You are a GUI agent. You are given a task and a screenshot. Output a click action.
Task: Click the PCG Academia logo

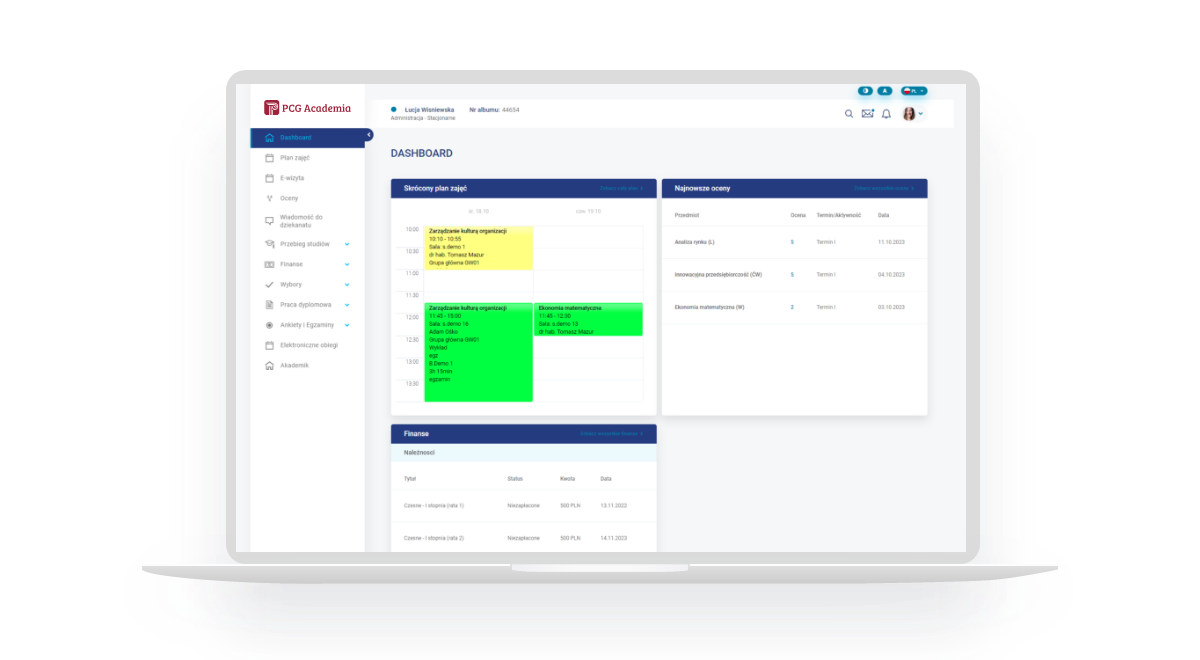point(308,108)
